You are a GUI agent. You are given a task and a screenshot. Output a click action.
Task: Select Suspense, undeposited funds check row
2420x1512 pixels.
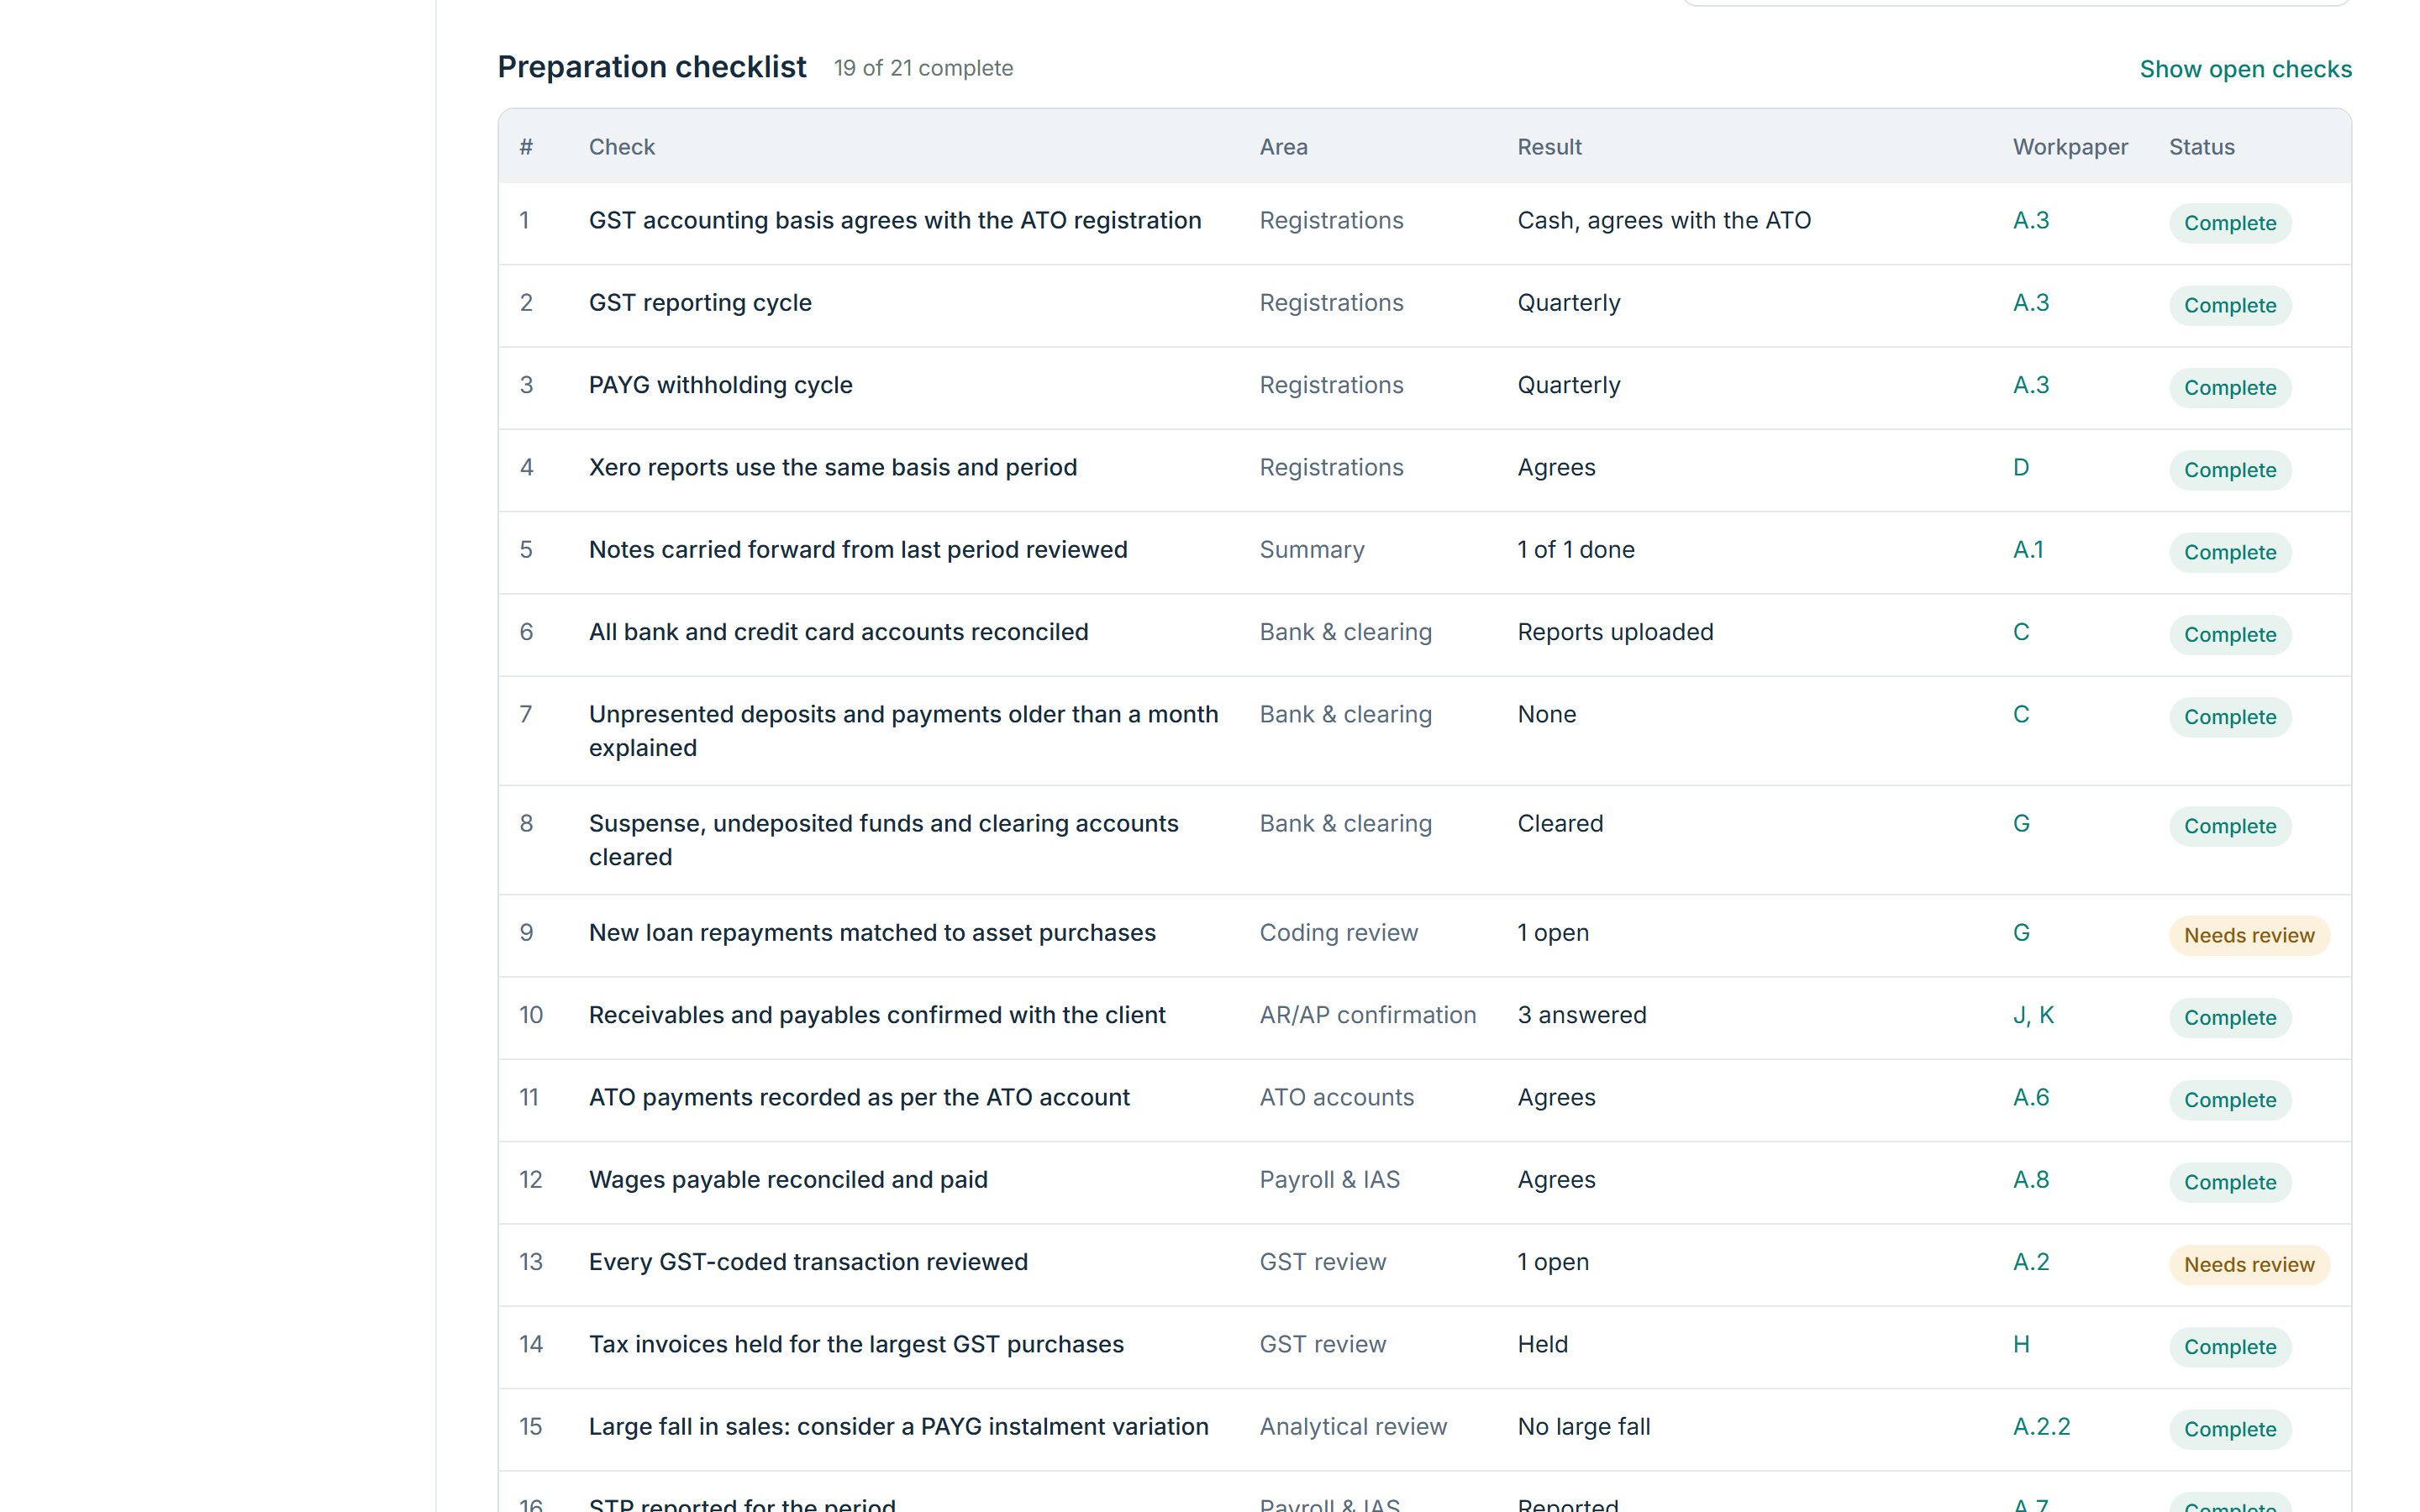(1424, 840)
